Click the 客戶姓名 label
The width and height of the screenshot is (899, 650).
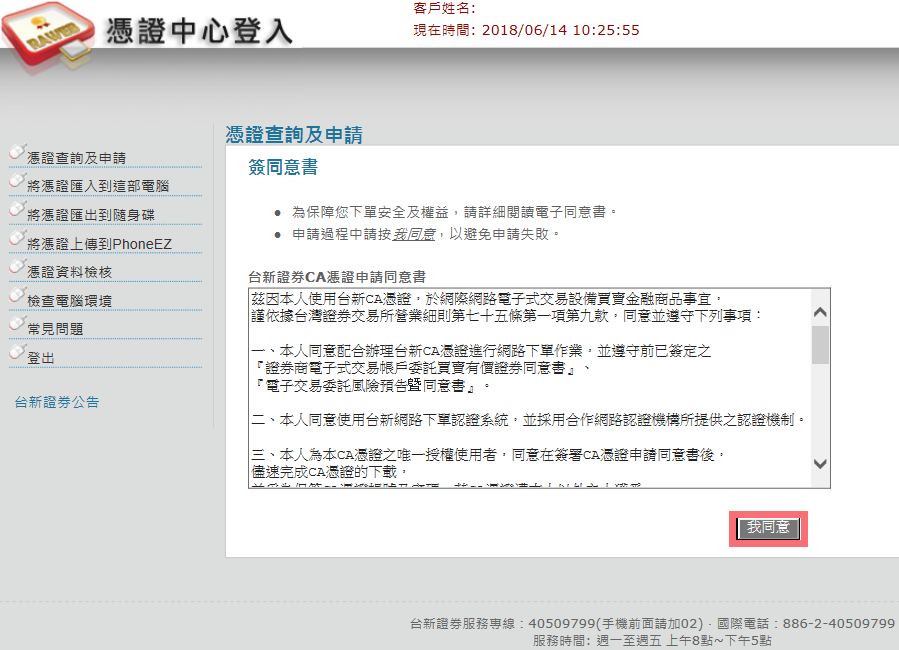(x=444, y=8)
